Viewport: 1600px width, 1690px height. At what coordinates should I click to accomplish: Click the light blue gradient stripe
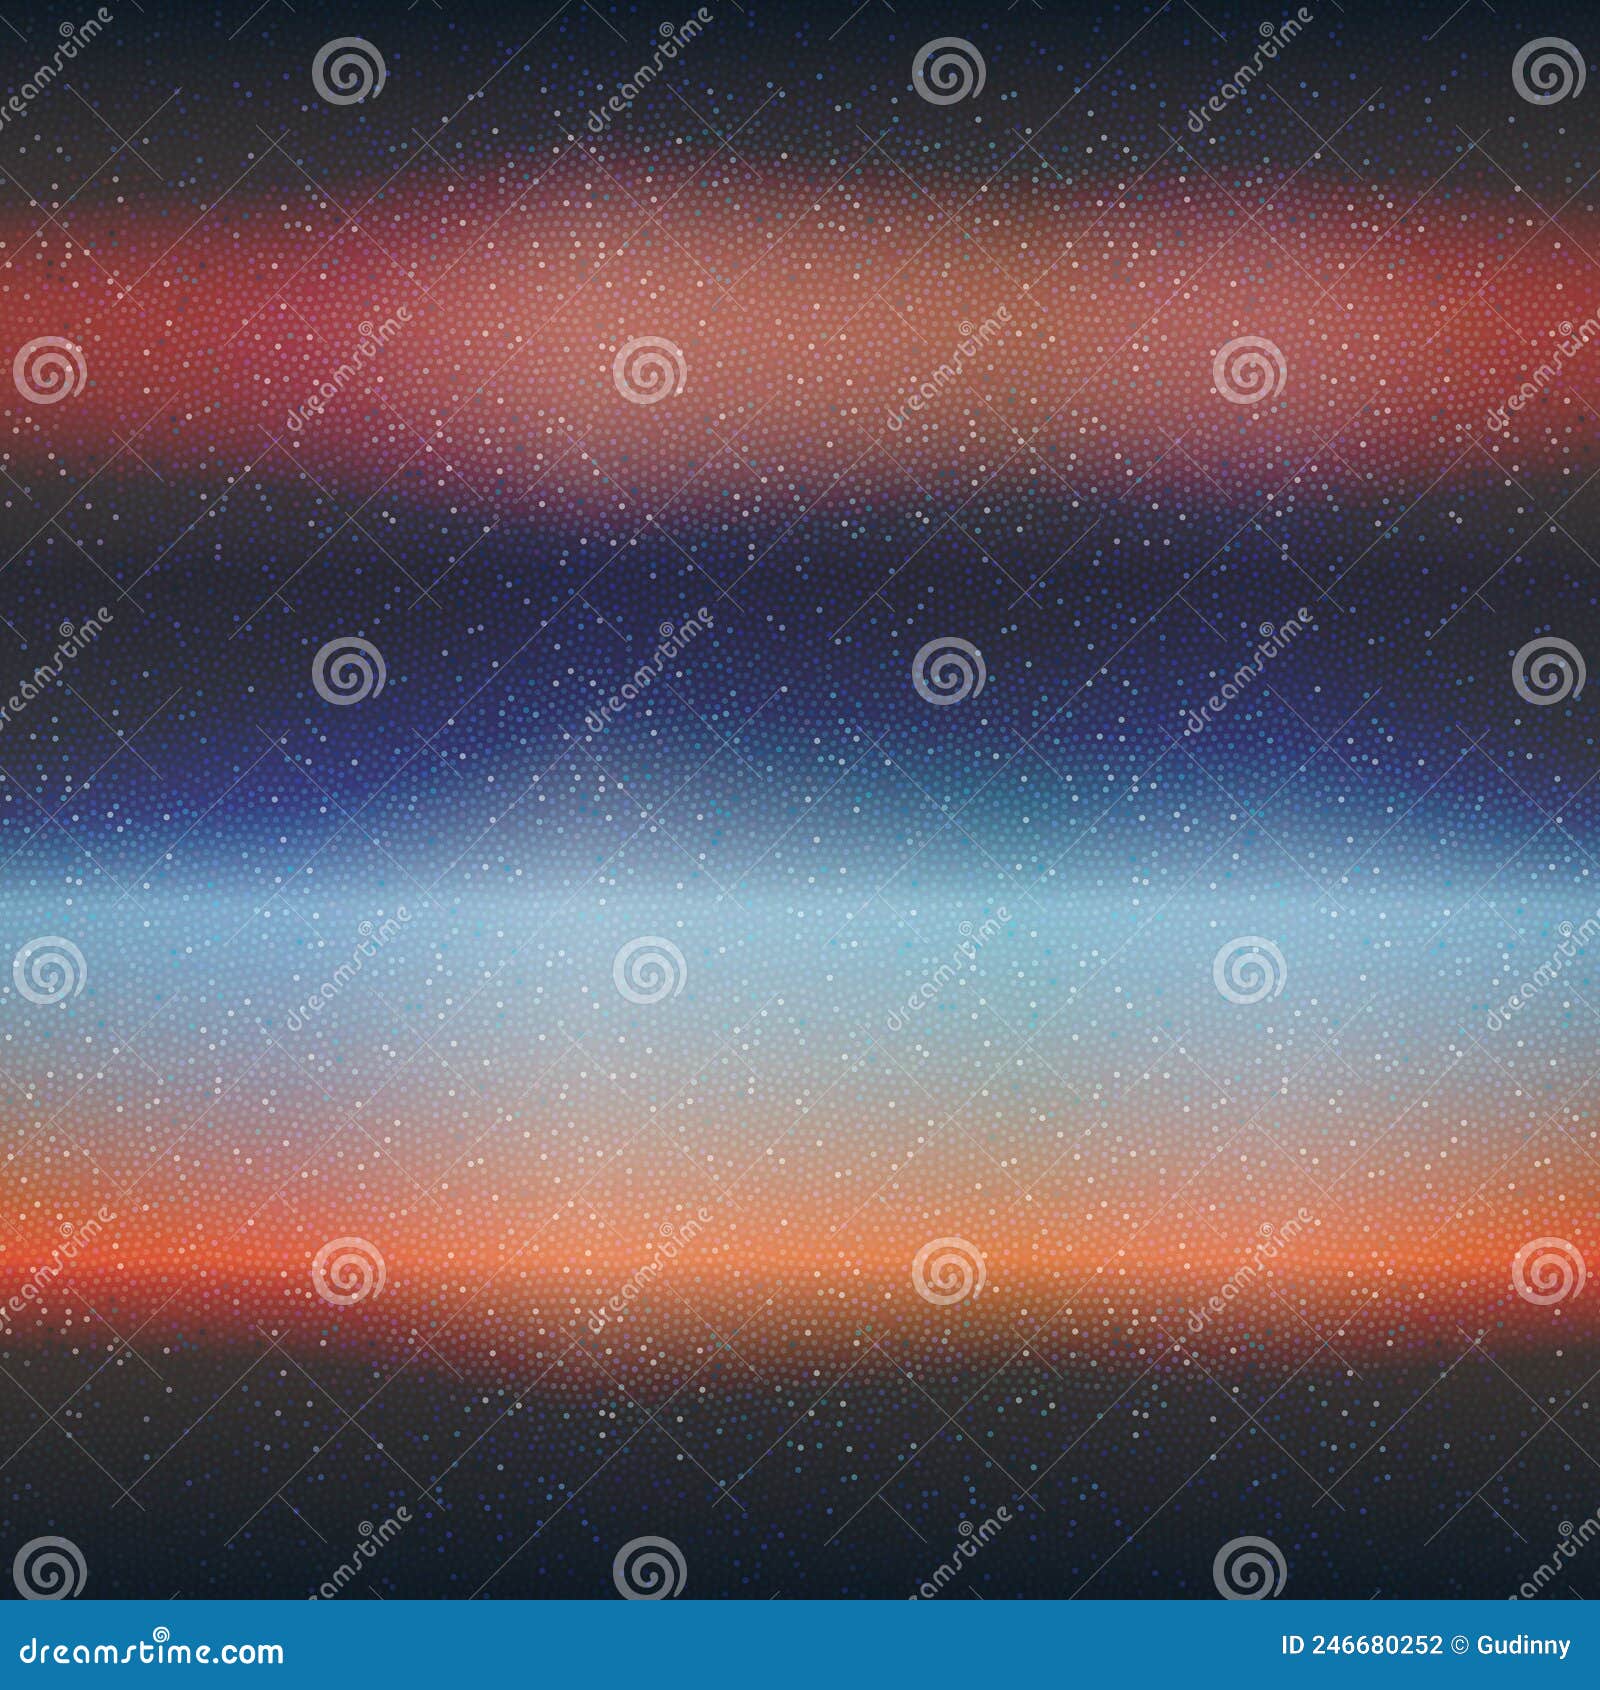(800, 920)
